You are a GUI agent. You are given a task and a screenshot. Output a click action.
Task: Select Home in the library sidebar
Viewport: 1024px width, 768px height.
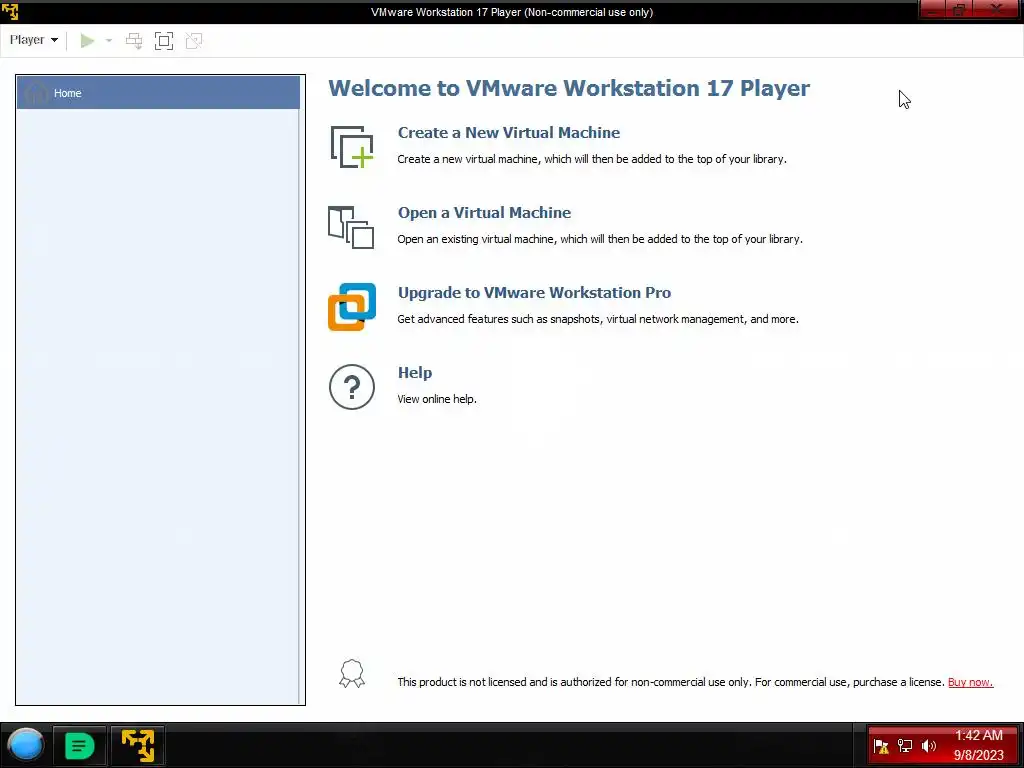tap(158, 93)
